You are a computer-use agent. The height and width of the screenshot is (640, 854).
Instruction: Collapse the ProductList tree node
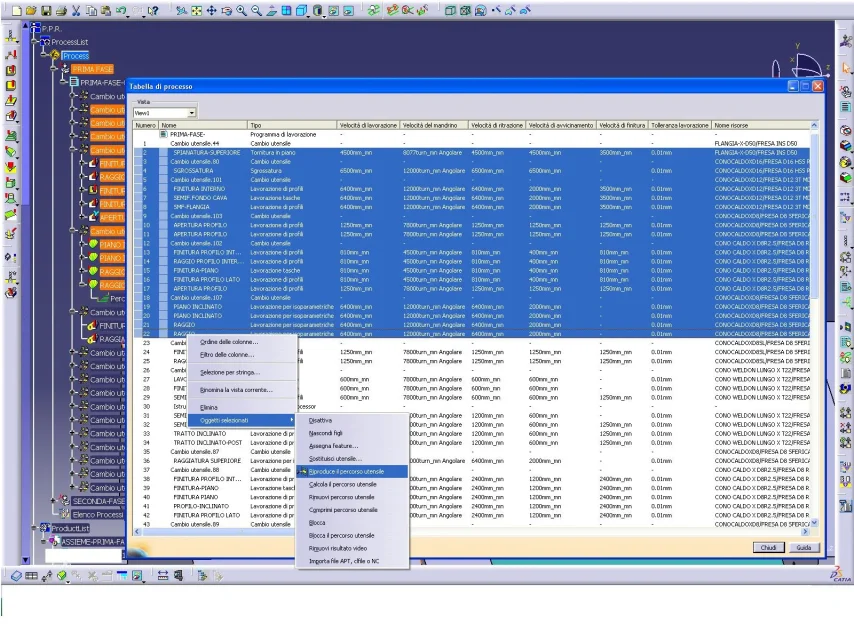click(x=35, y=528)
